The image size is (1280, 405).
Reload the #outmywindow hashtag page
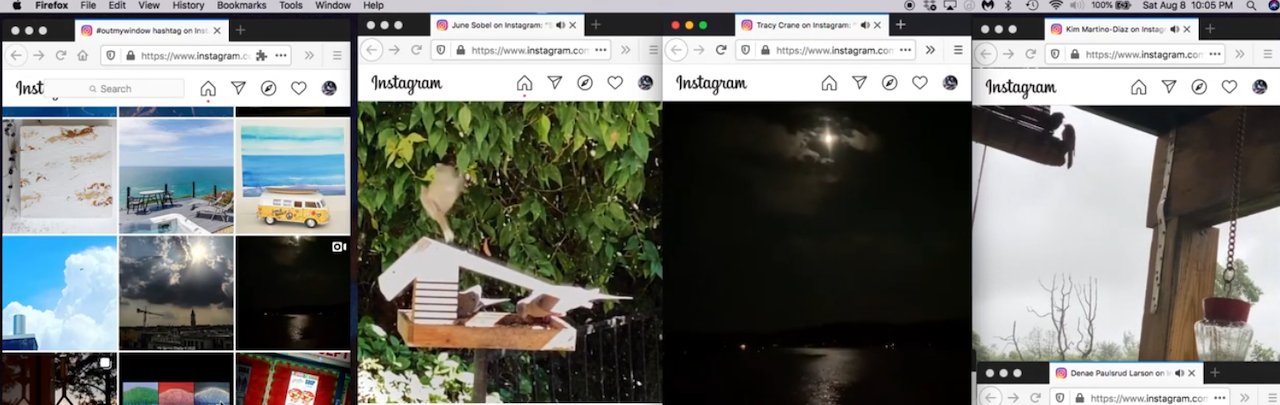click(61, 56)
